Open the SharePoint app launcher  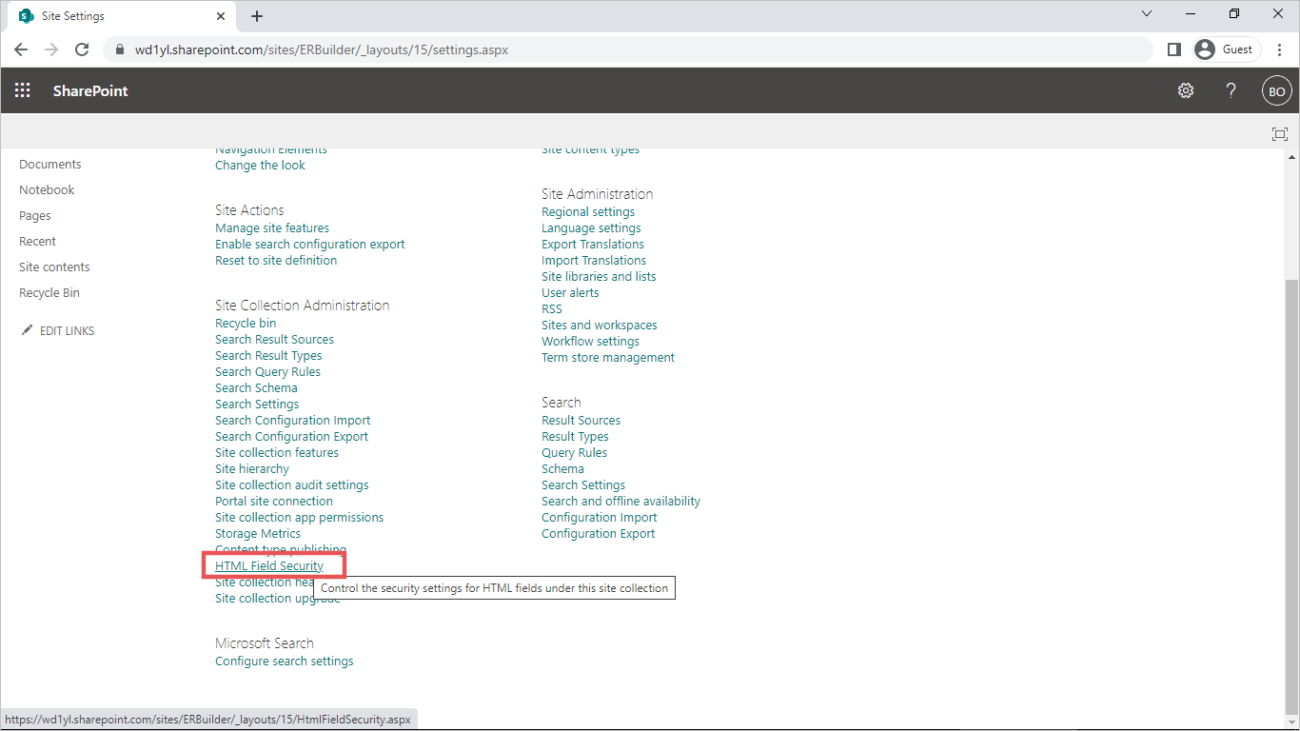pyautogui.click(x=22, y=90)
